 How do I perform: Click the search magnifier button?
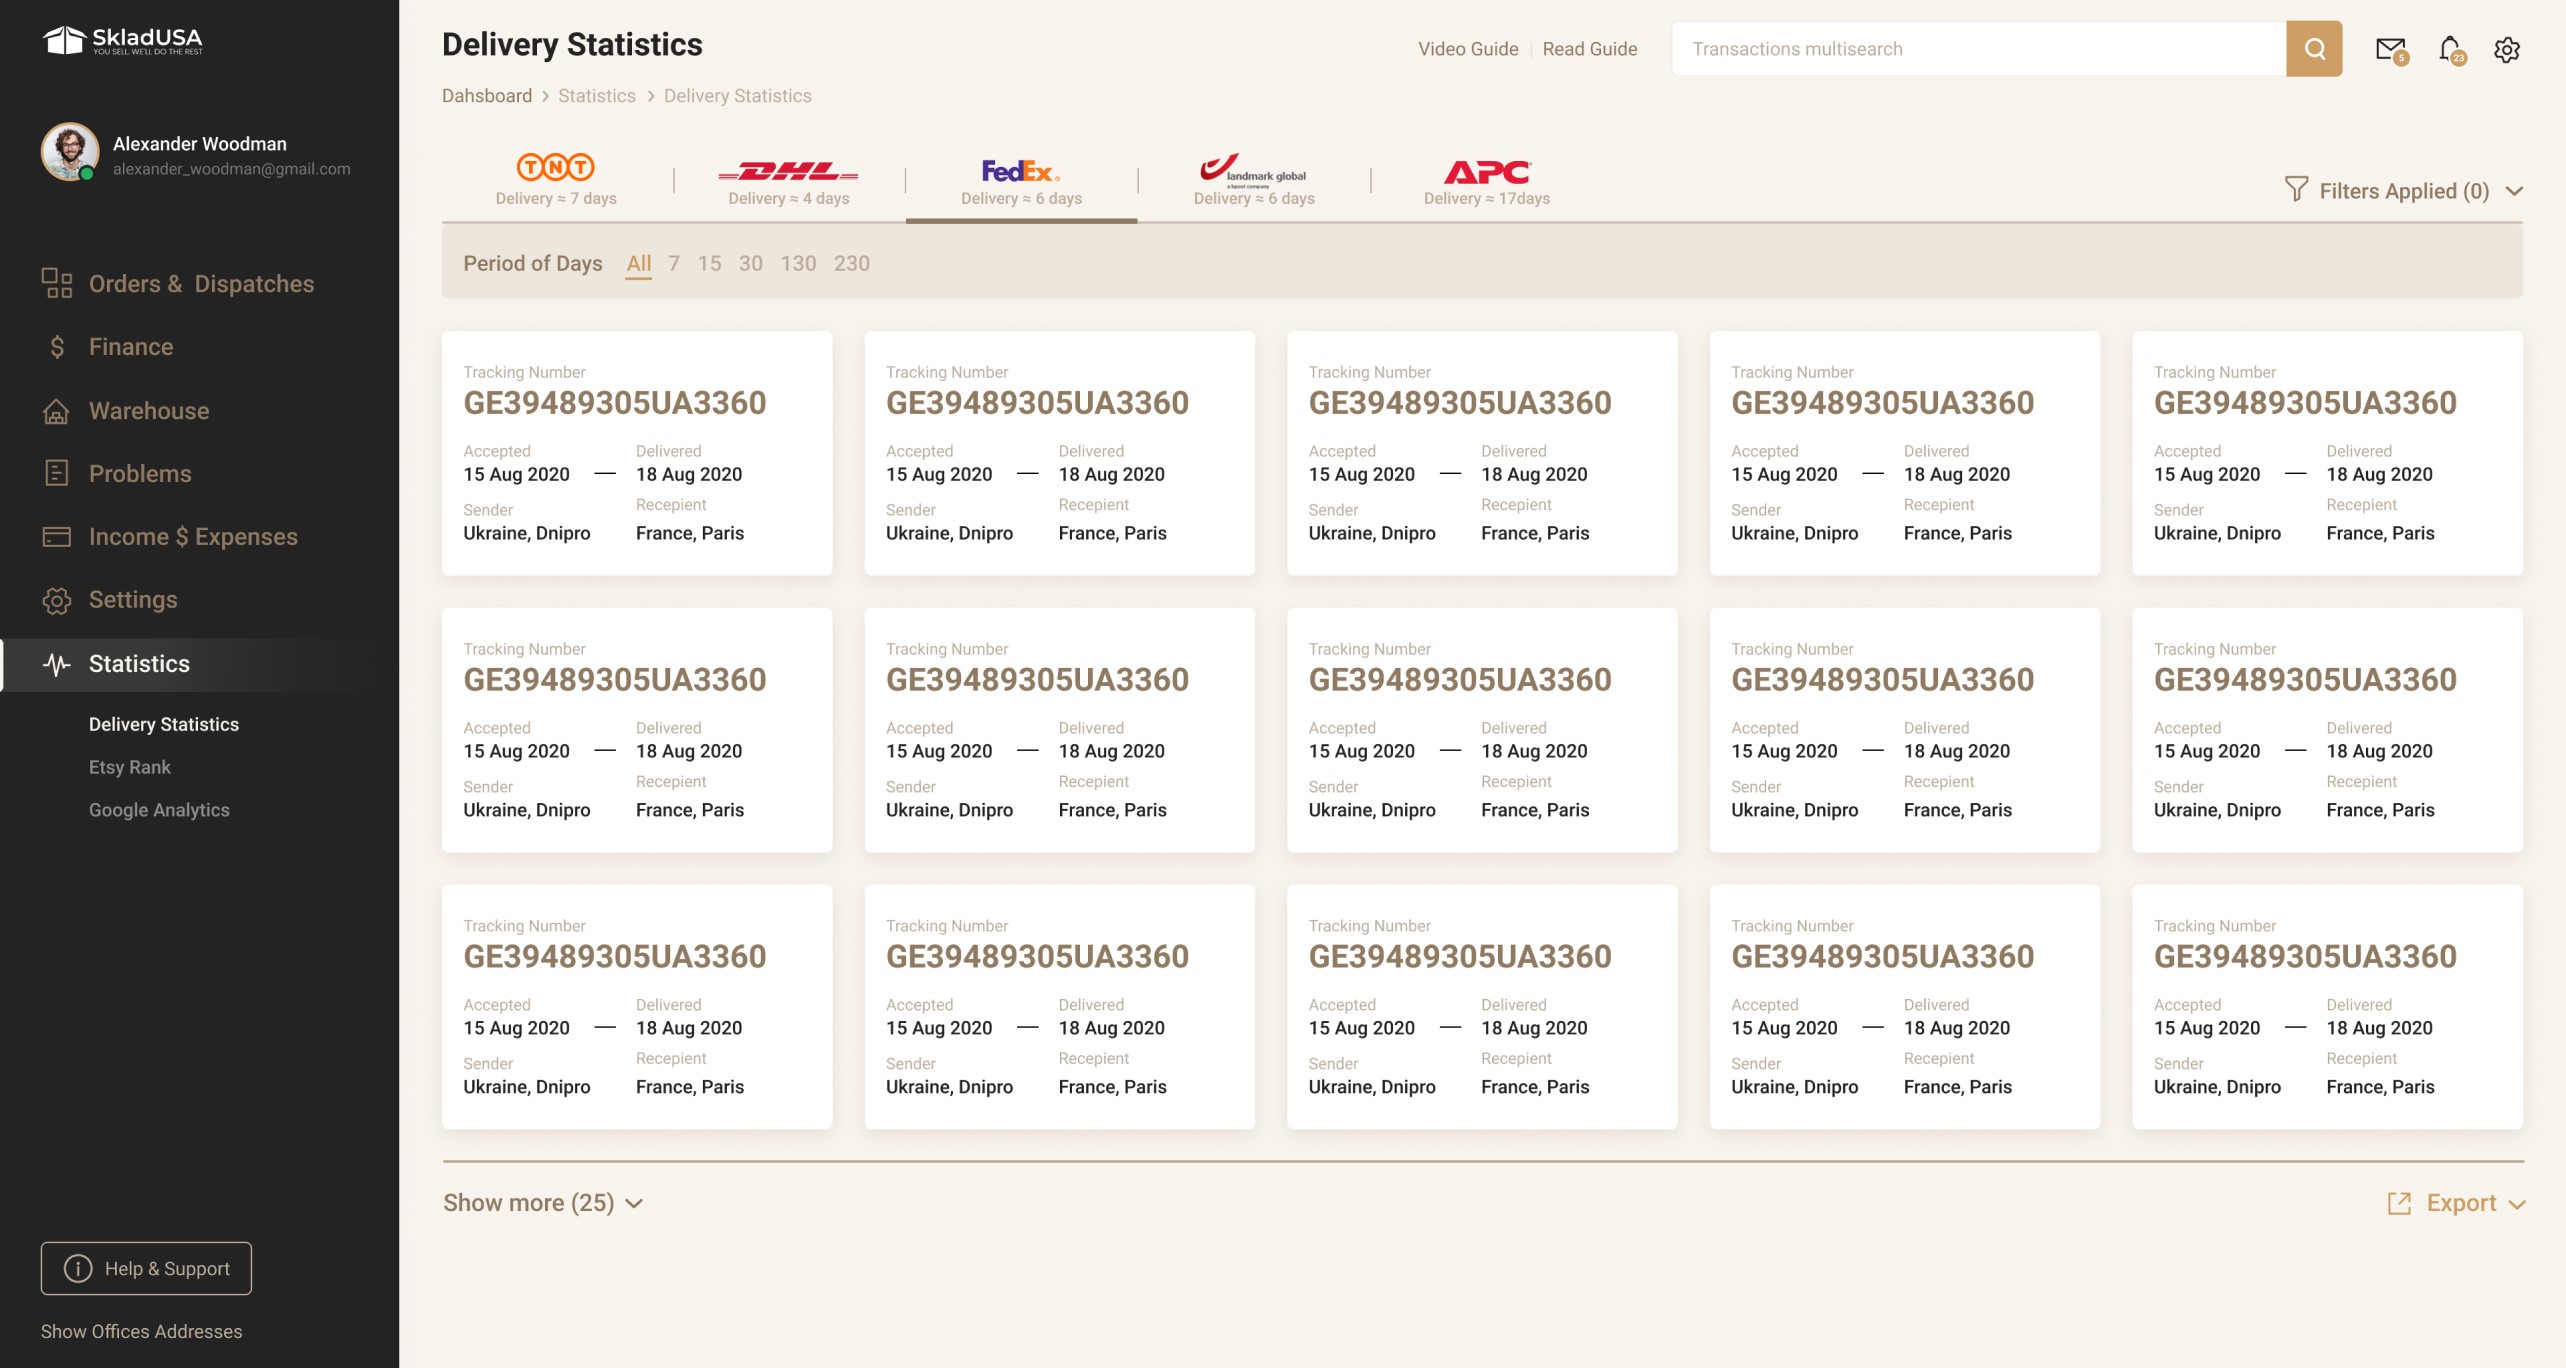pos(2315,48)
